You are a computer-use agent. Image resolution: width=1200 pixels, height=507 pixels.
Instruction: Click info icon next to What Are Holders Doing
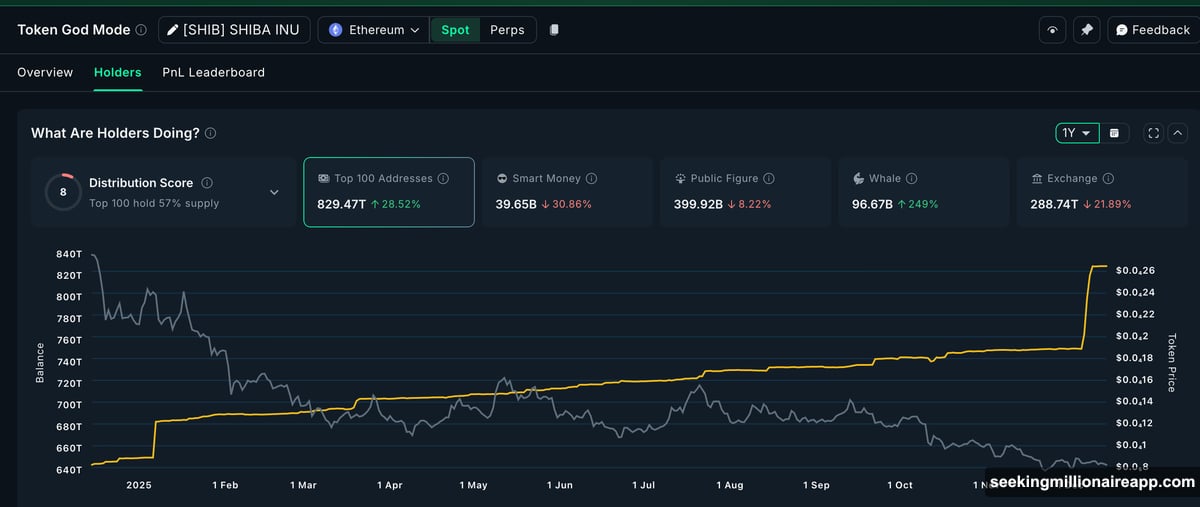(210, 133)
